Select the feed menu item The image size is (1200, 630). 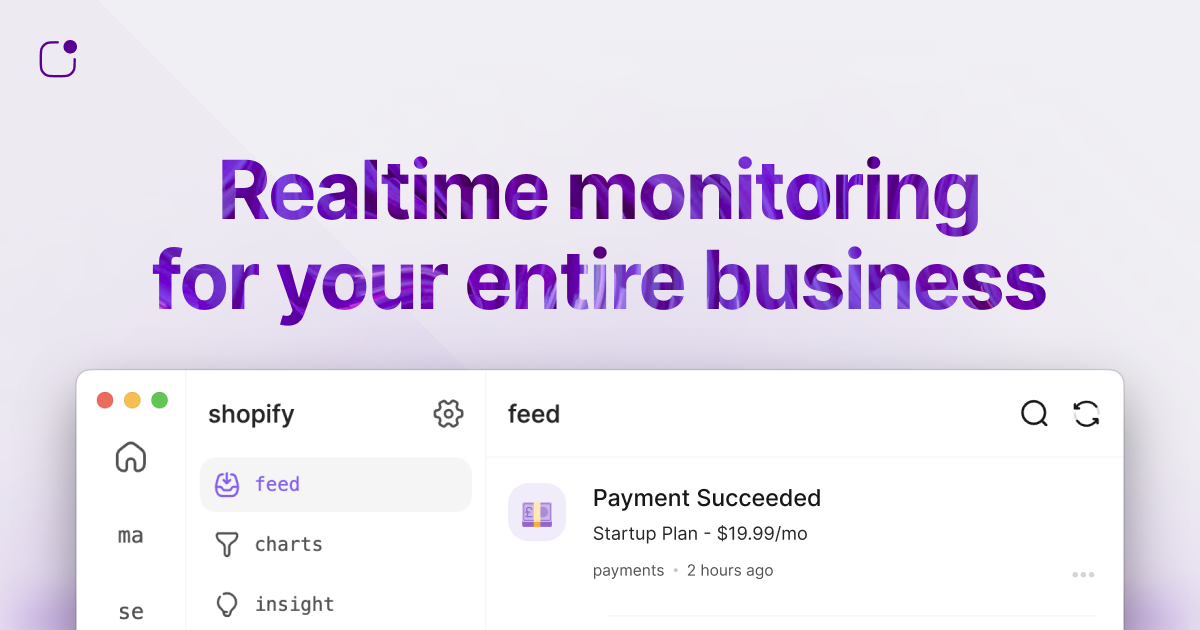[x=277, y=485]
